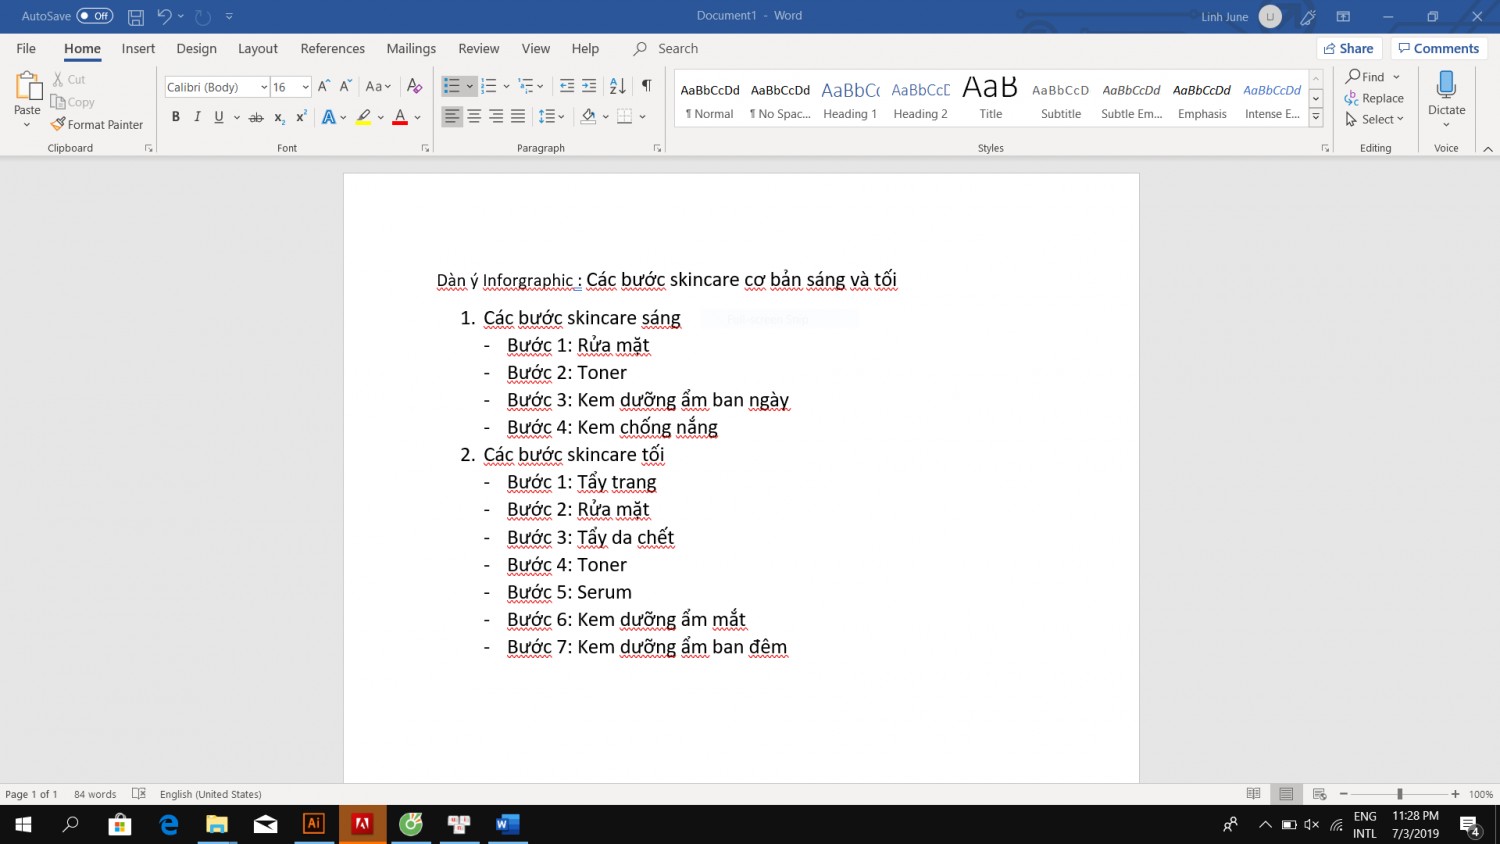The width and height of the screenshot is (1500, 844).
Task: Justify the paragraph text
Action: (518, 117)
